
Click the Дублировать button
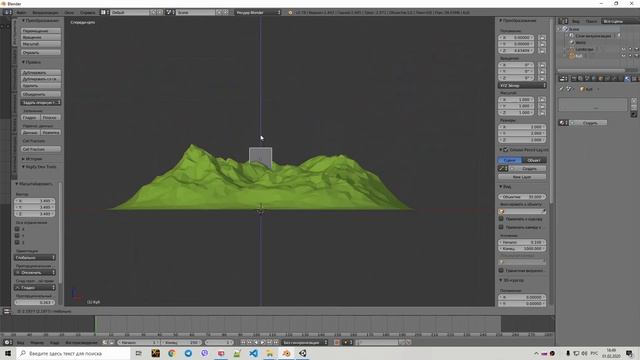(x=41, y=73)
